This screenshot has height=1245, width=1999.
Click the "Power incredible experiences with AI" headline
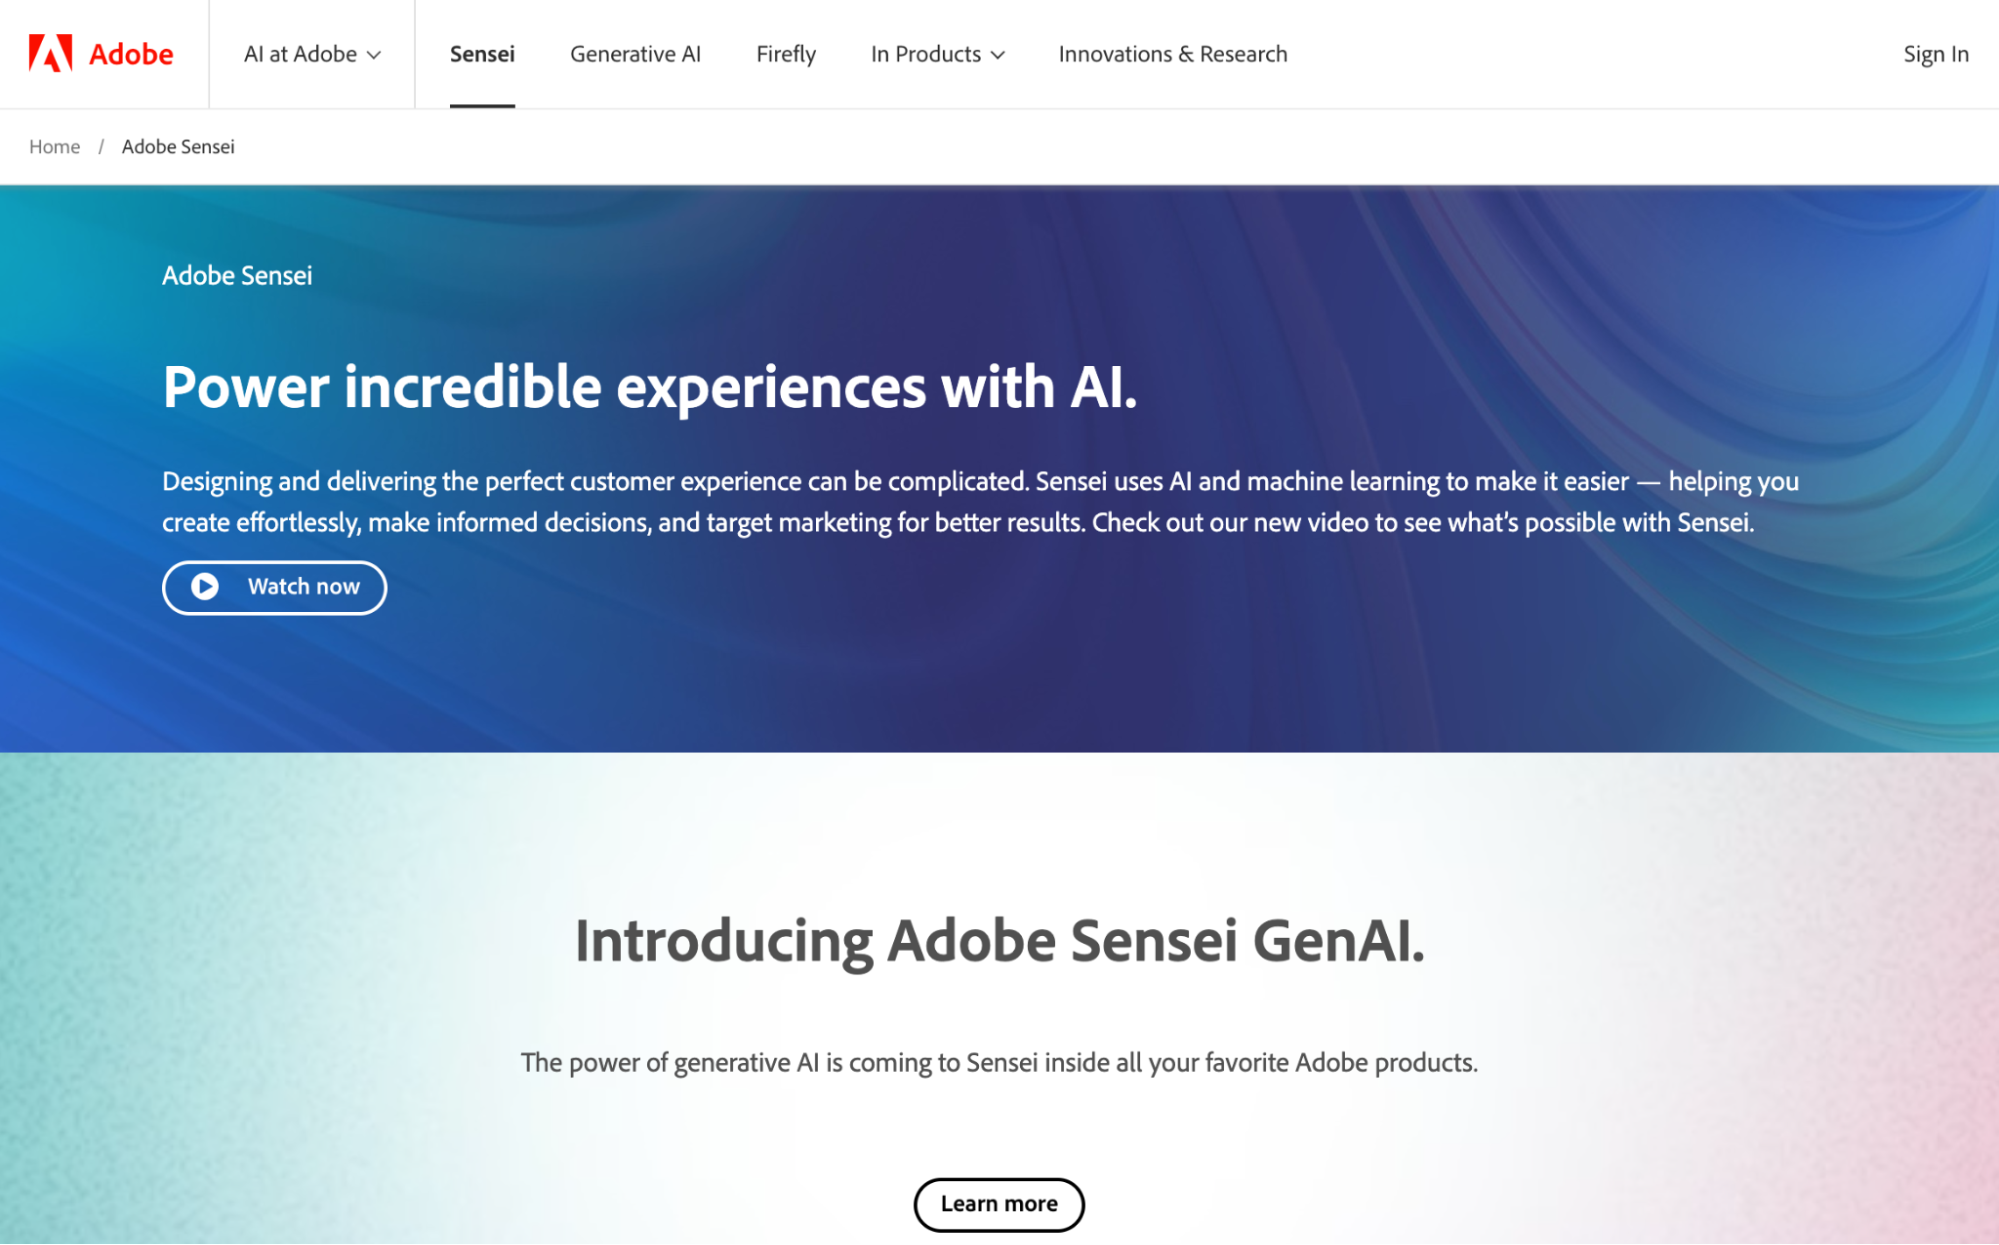pyautogui.click(x=650, y=387)
